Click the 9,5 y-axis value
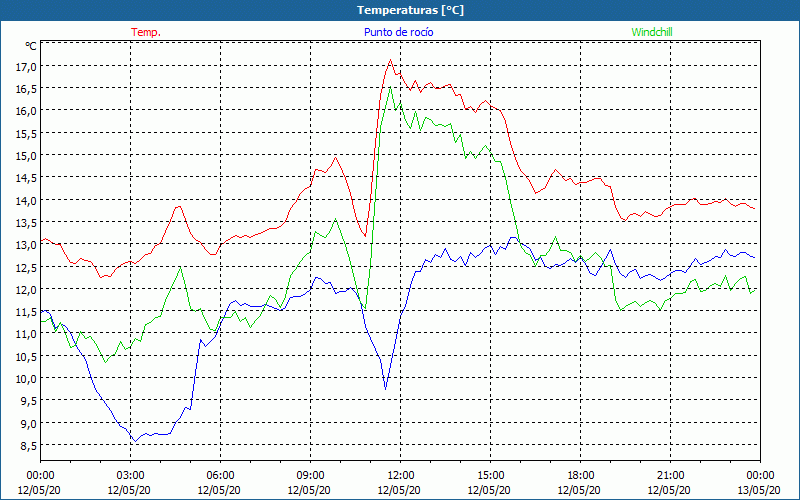Image resolution: width=800 pixels, height=500 pixels. coord(29,401)
